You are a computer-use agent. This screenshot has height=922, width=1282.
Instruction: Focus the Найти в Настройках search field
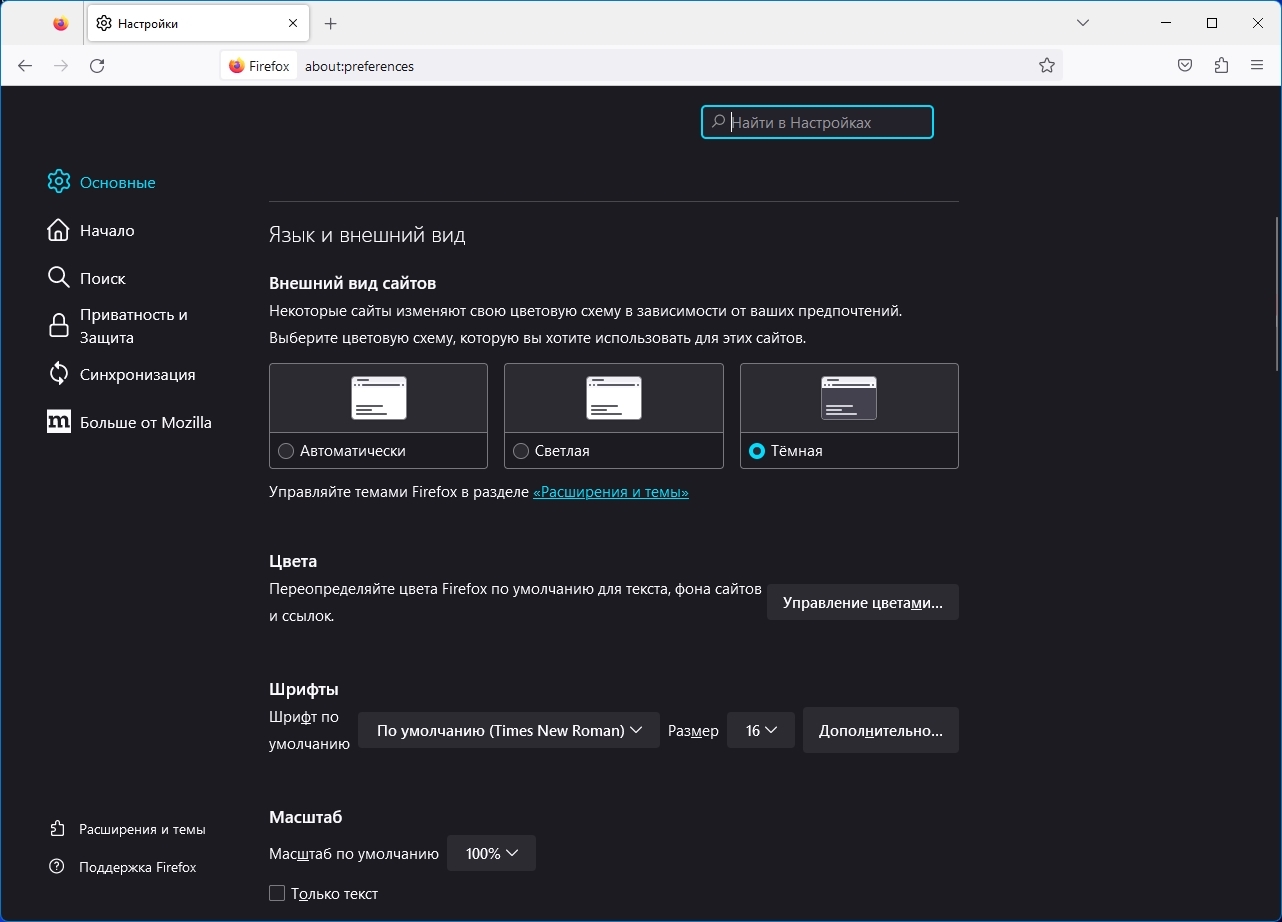coord(817,122)
